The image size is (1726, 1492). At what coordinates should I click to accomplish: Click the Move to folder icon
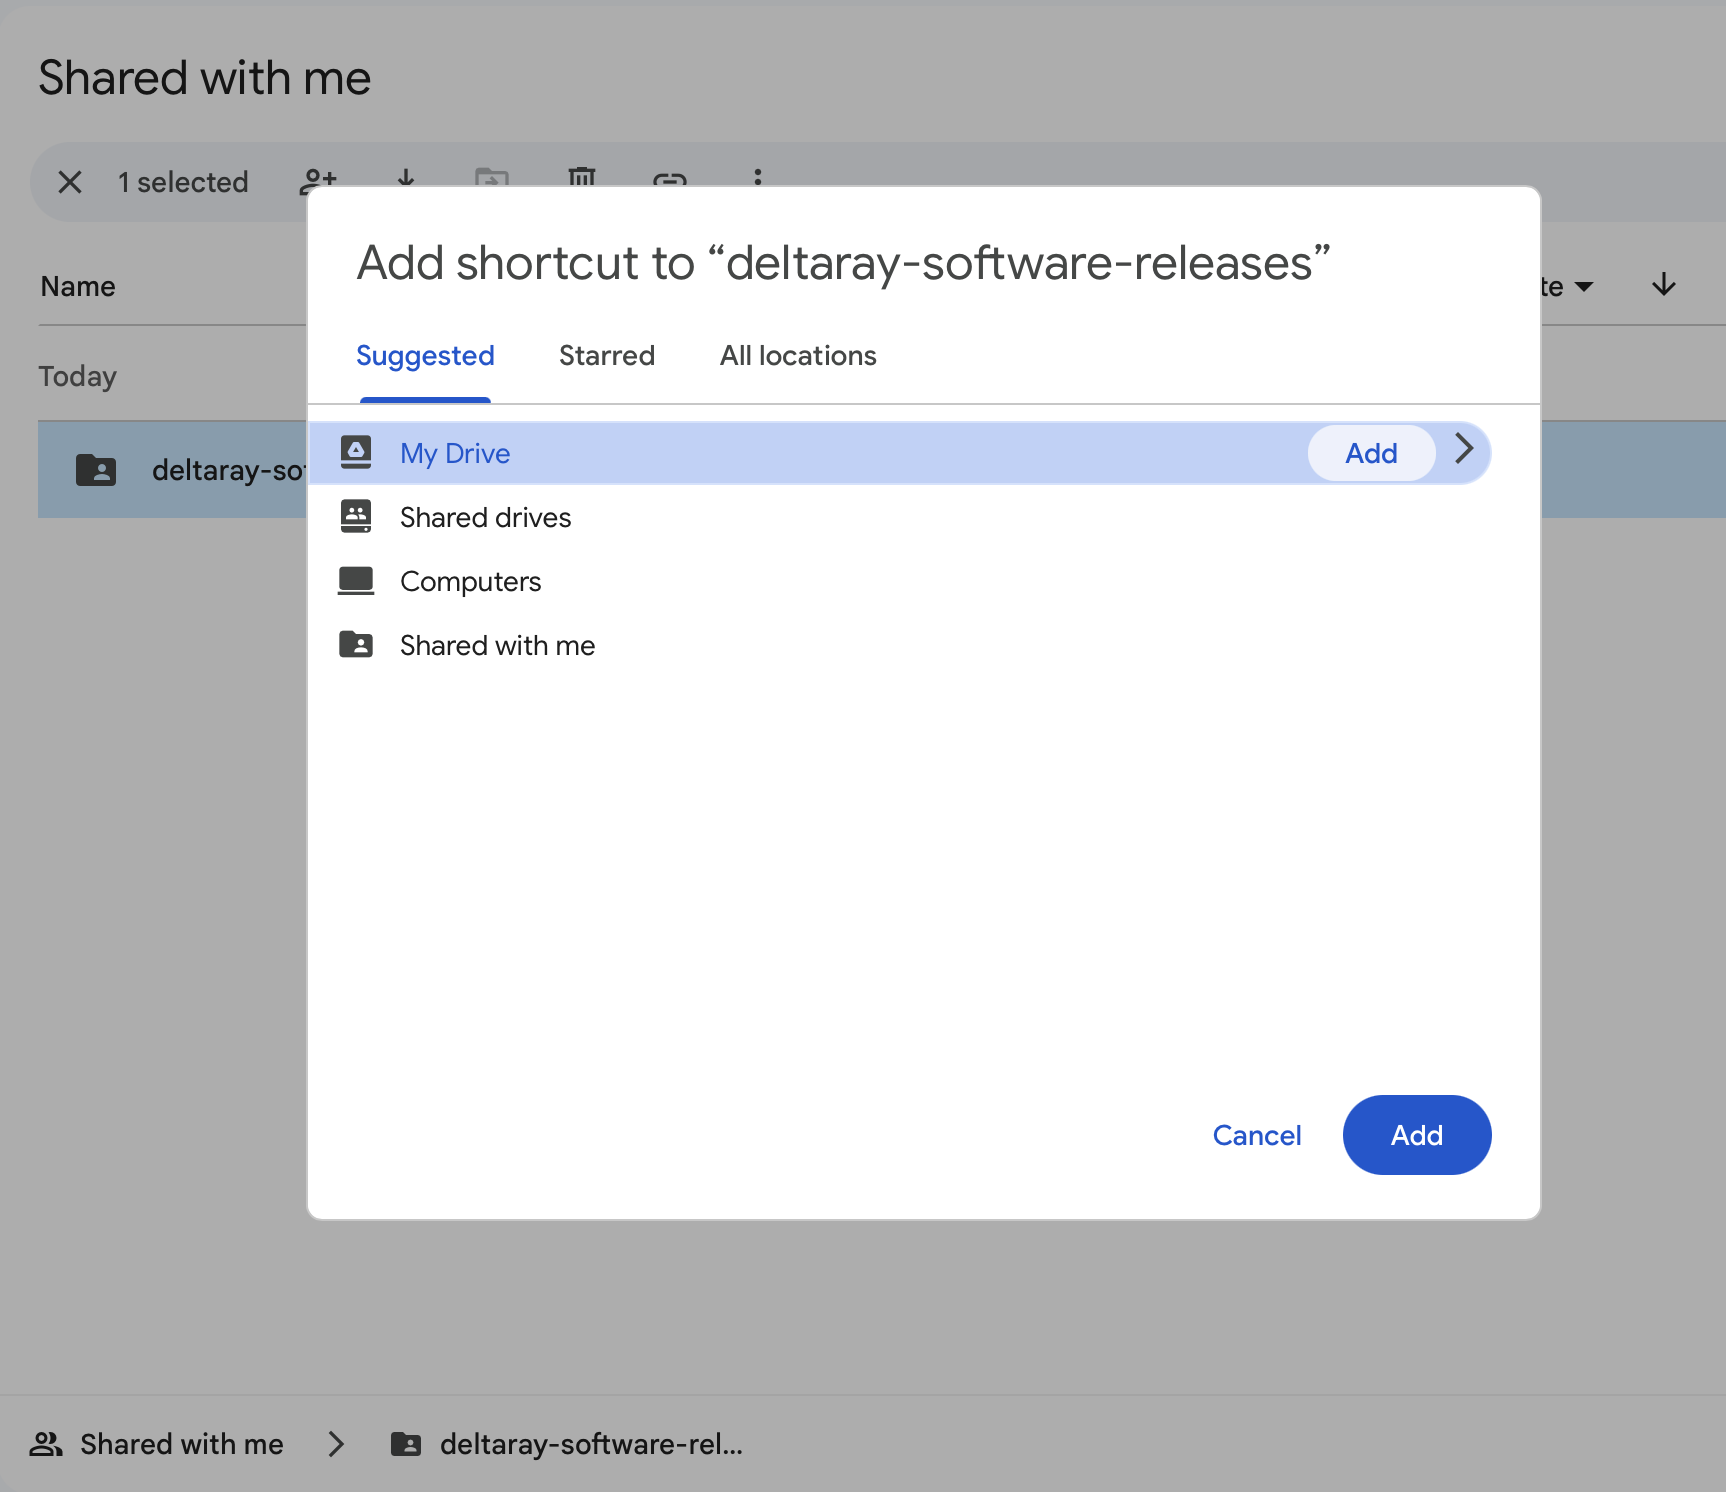[491, 182]
